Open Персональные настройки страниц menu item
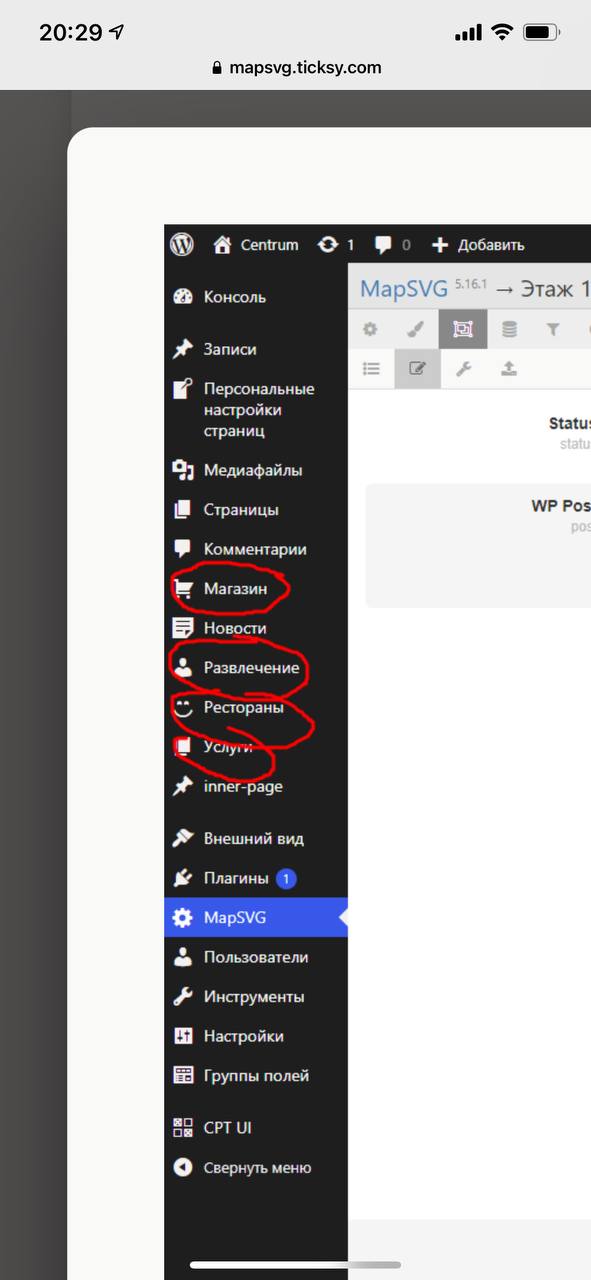This screenshot has height=1280, width=591. click(x=256, y=410)
